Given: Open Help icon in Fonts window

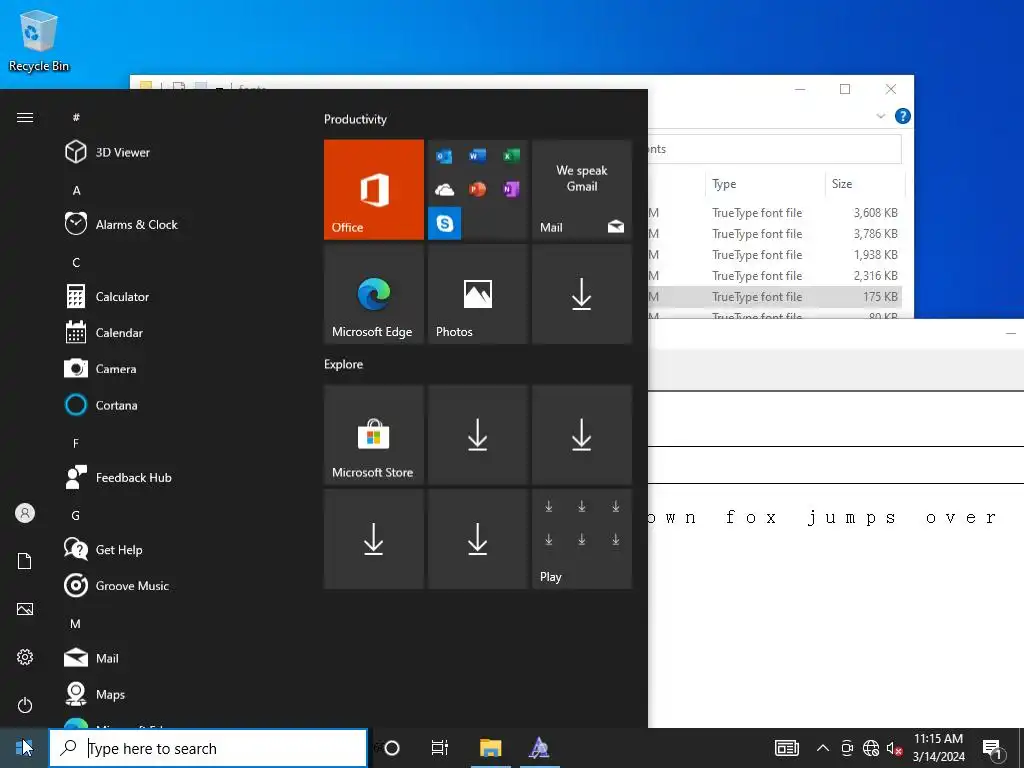Looking at the screenshot, I should point(903,116).
